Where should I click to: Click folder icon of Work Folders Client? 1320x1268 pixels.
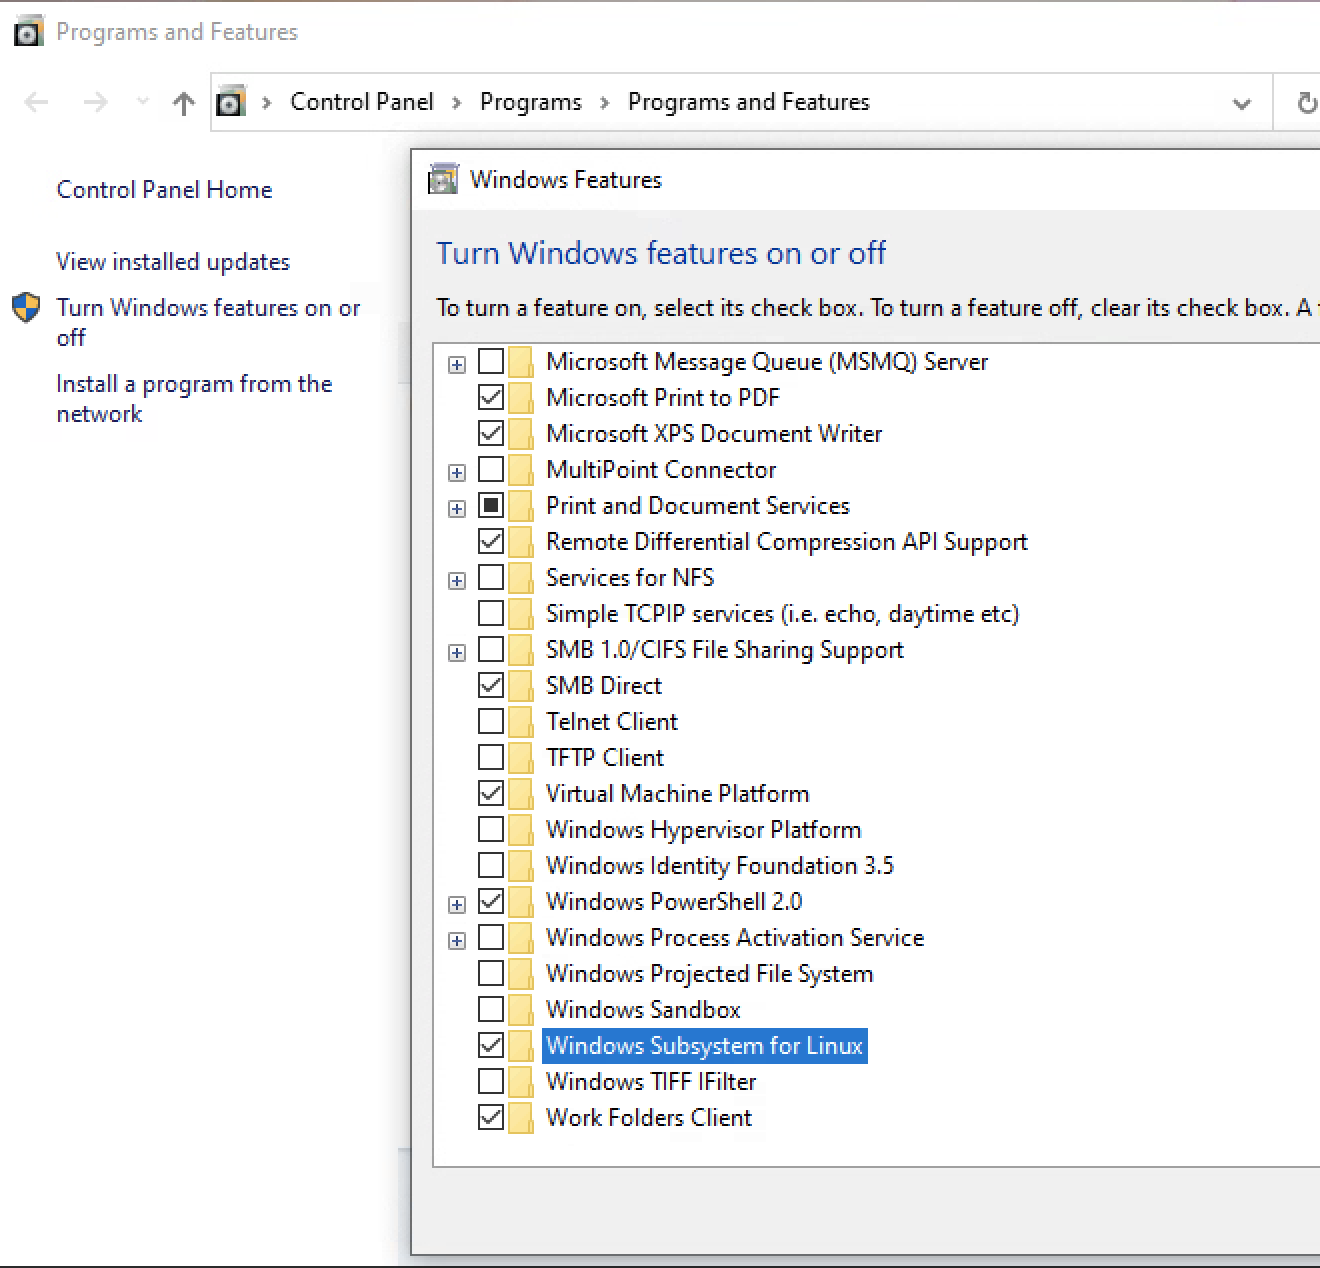click(521, 1118)
